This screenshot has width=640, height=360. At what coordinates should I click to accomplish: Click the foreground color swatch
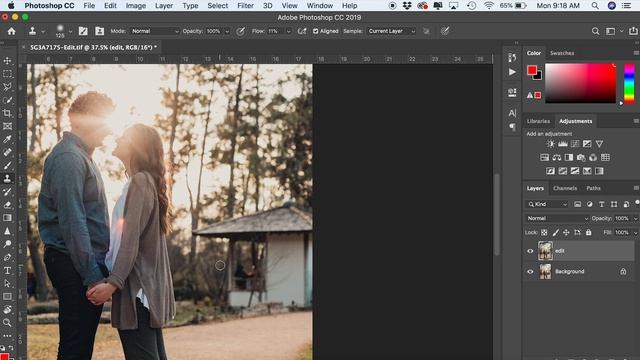coord(531,70)
